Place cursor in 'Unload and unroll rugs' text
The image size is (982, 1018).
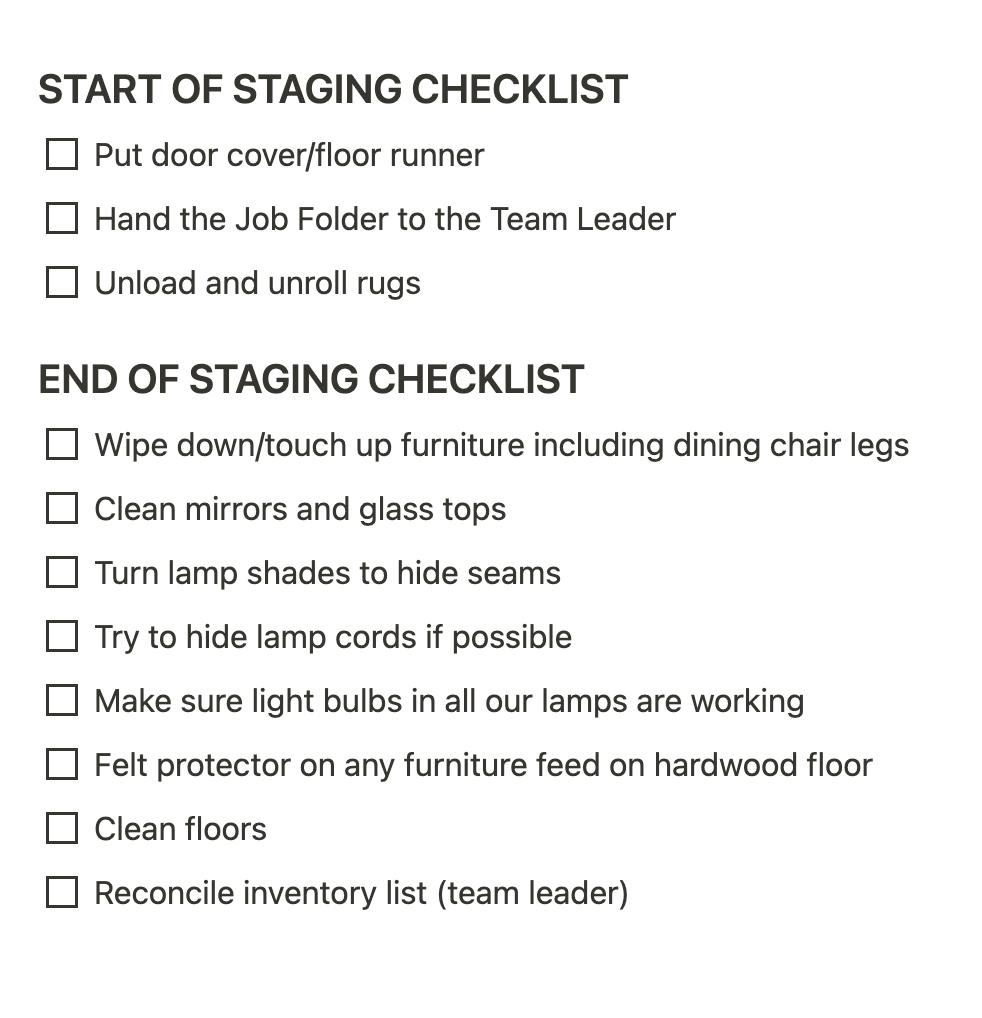pos(257,283)
